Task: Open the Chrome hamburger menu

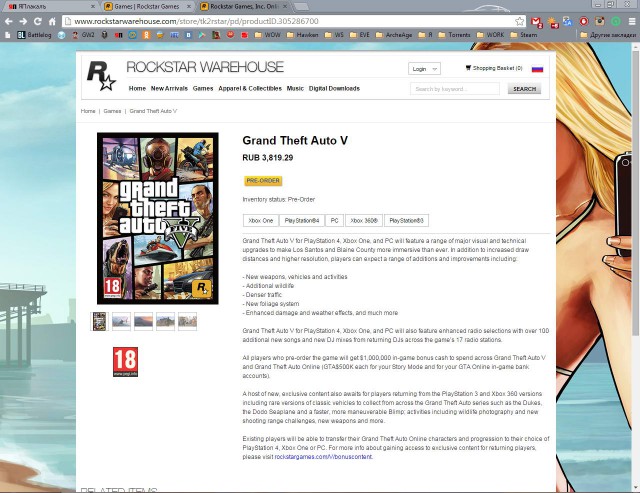Action: point(631,22)
